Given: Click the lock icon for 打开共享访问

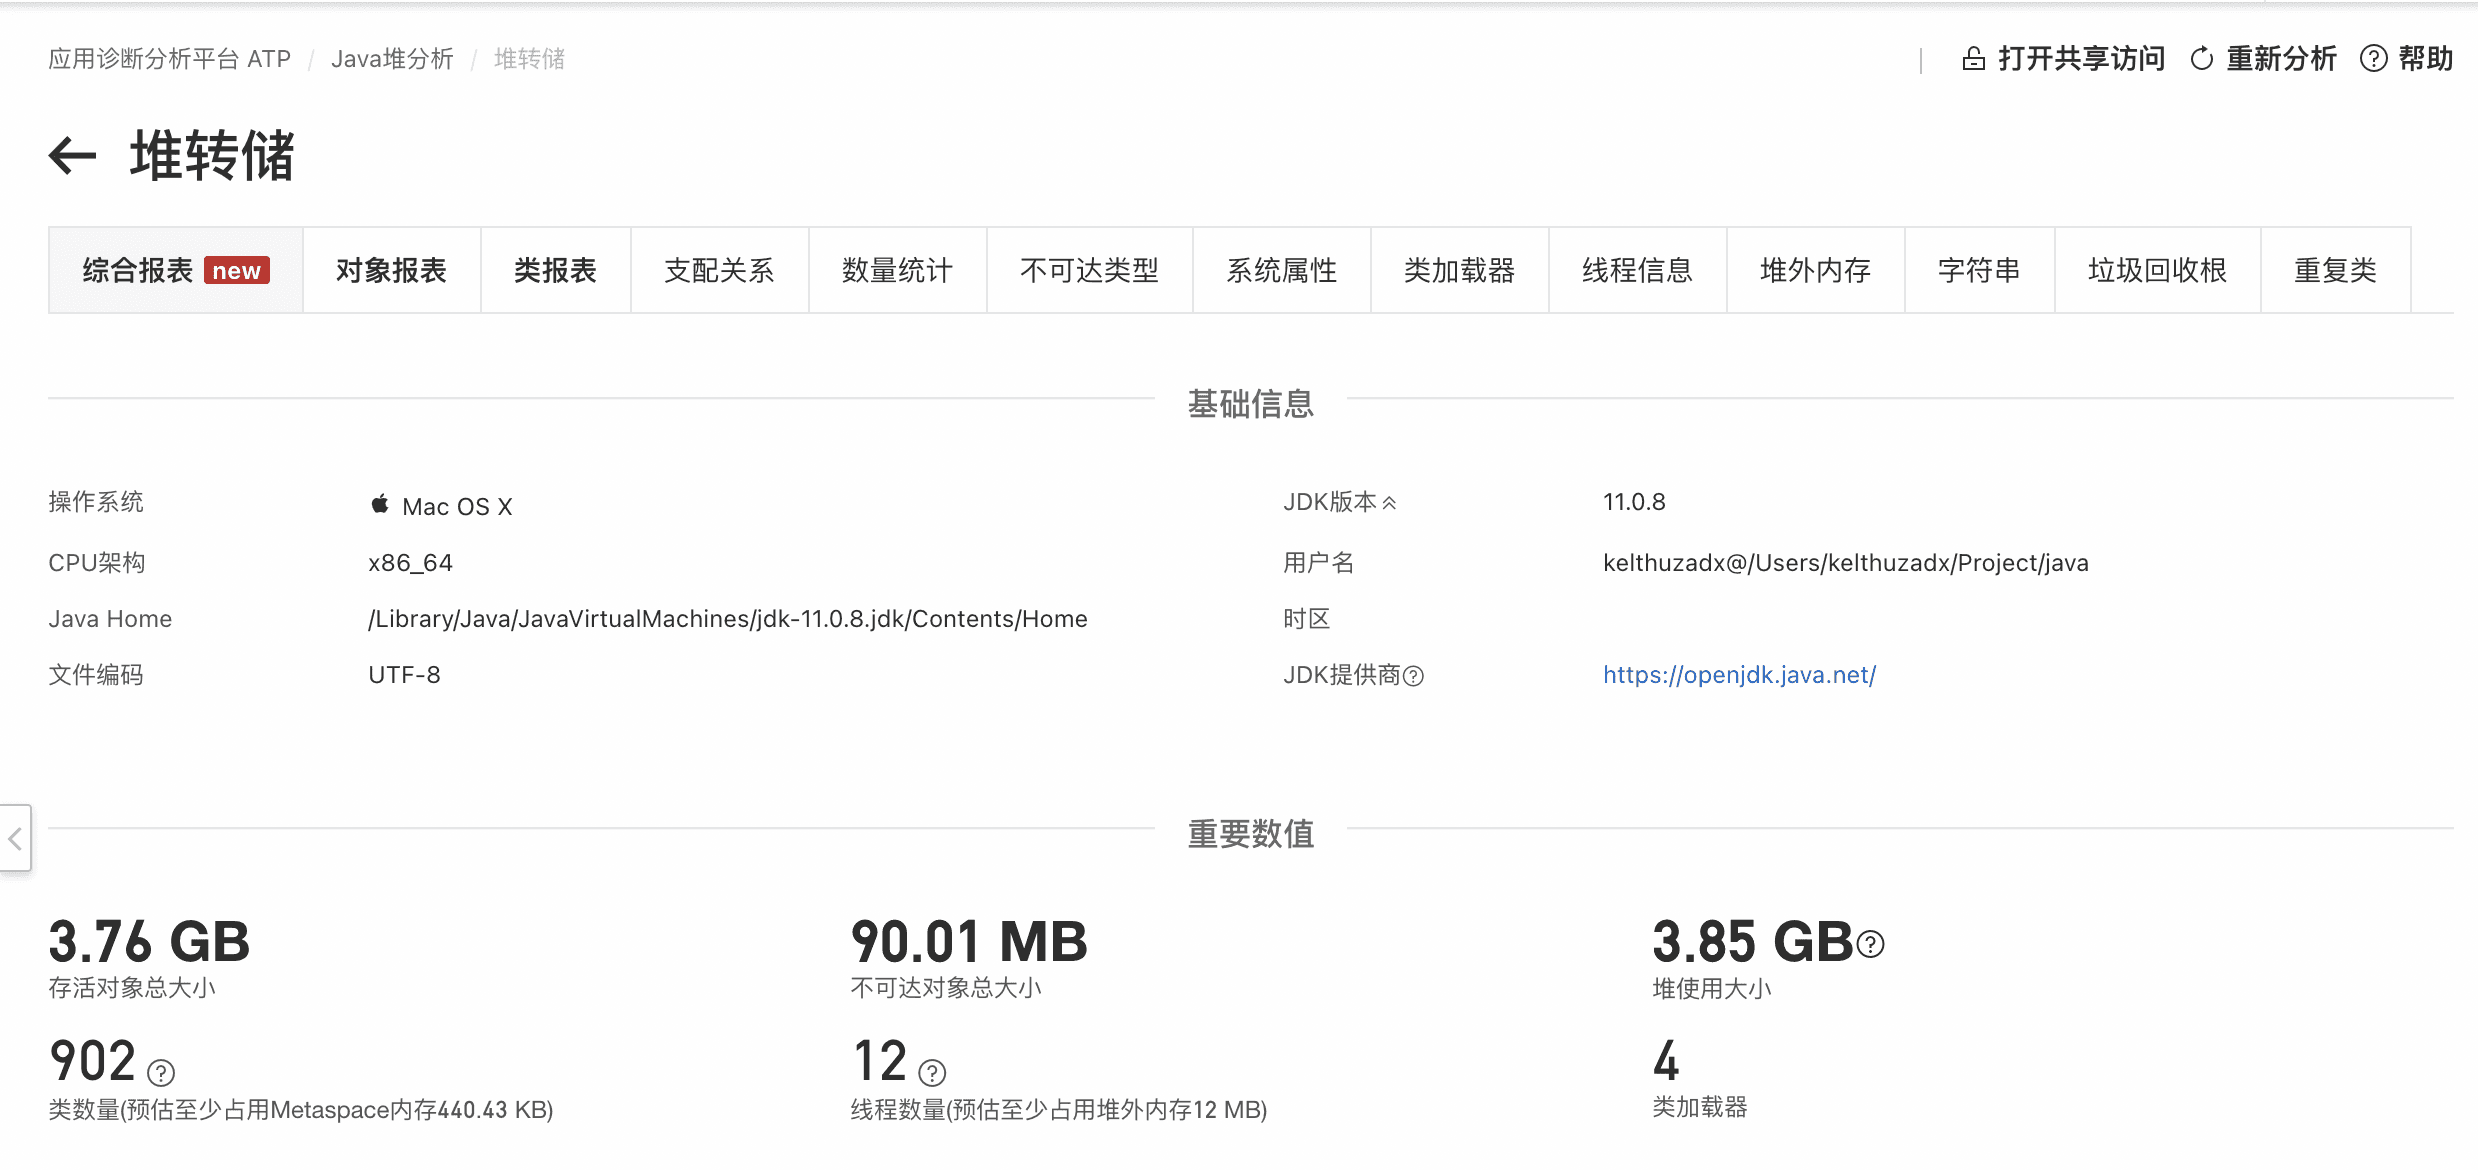Looking at the screenshot, I should tap(1973, 59).
